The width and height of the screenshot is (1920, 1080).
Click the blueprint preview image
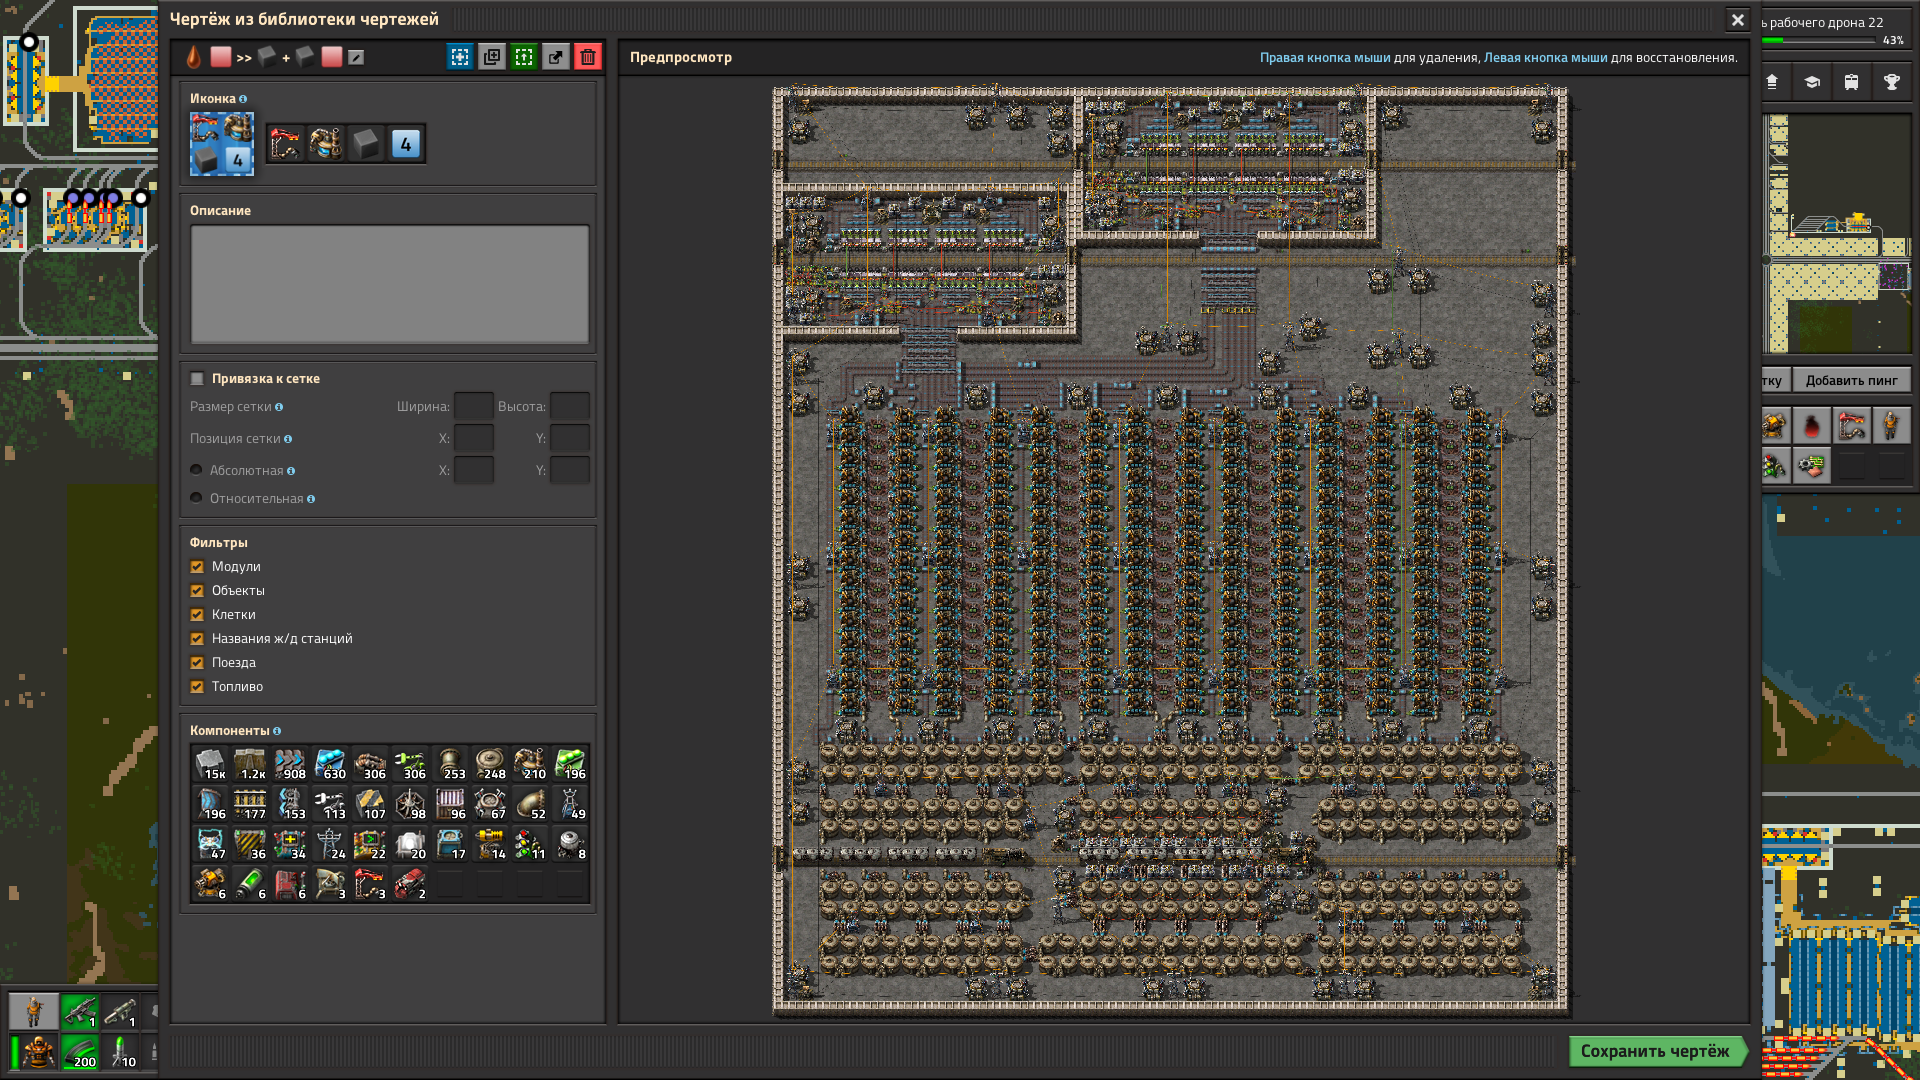tap(1170, 551)
